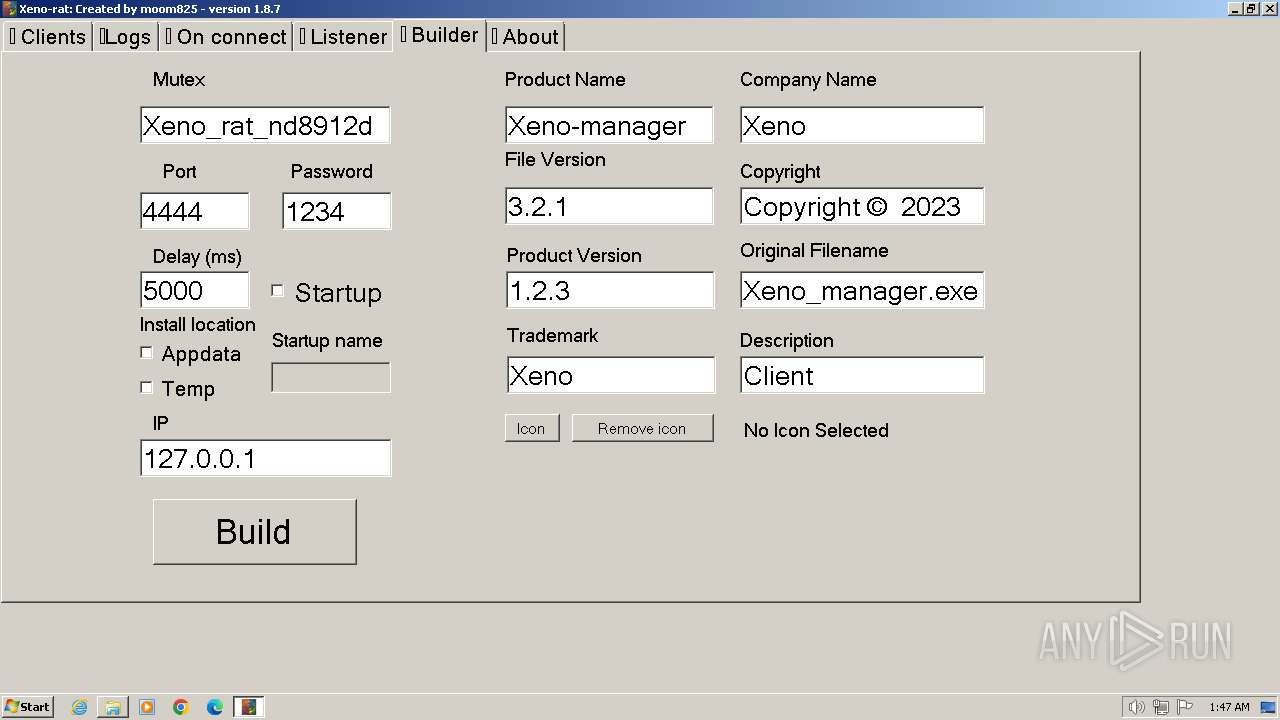Enable the Startup checkbox
The height and width of the screenshot is (720, 1280).
tap(278, 291)
